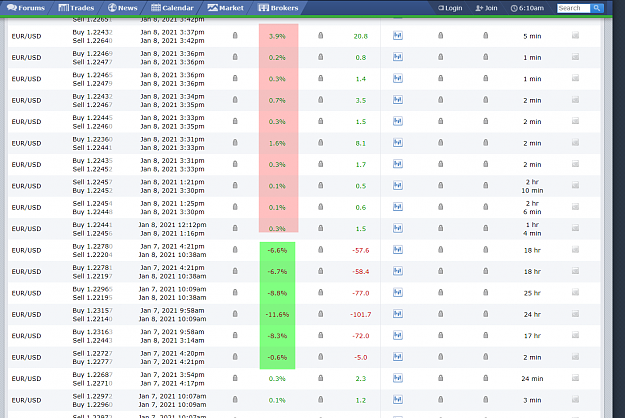Click lock icon left of the 20.8 pips value
This screenshot has height=418, width=625.
point(320,35)
